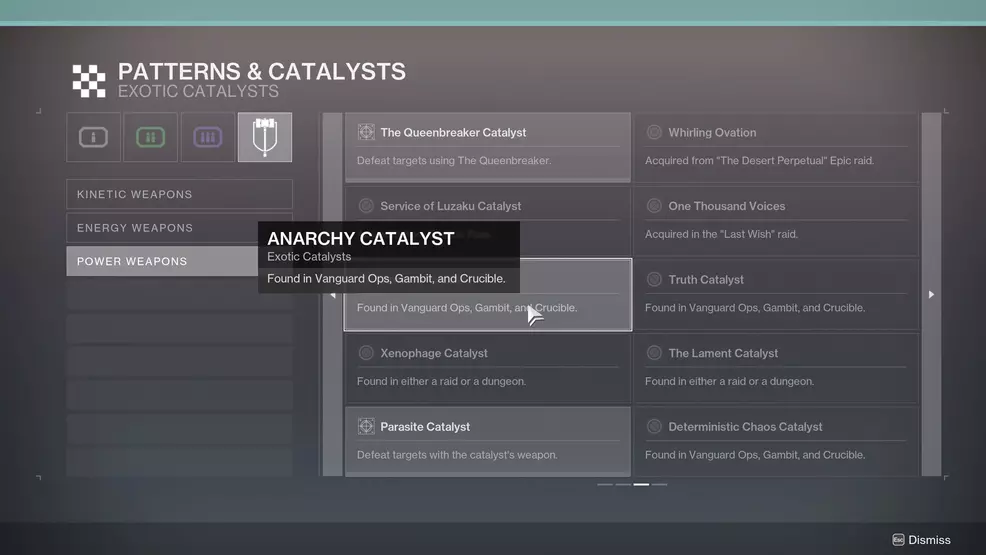Click the Whirling Ovation title
This screenshot has height=555, width=986.
712,132
